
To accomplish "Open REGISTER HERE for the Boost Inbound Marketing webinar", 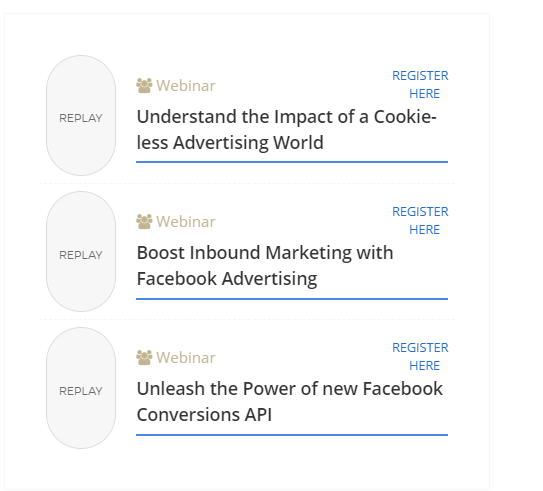I will click(x=420, y=221).
